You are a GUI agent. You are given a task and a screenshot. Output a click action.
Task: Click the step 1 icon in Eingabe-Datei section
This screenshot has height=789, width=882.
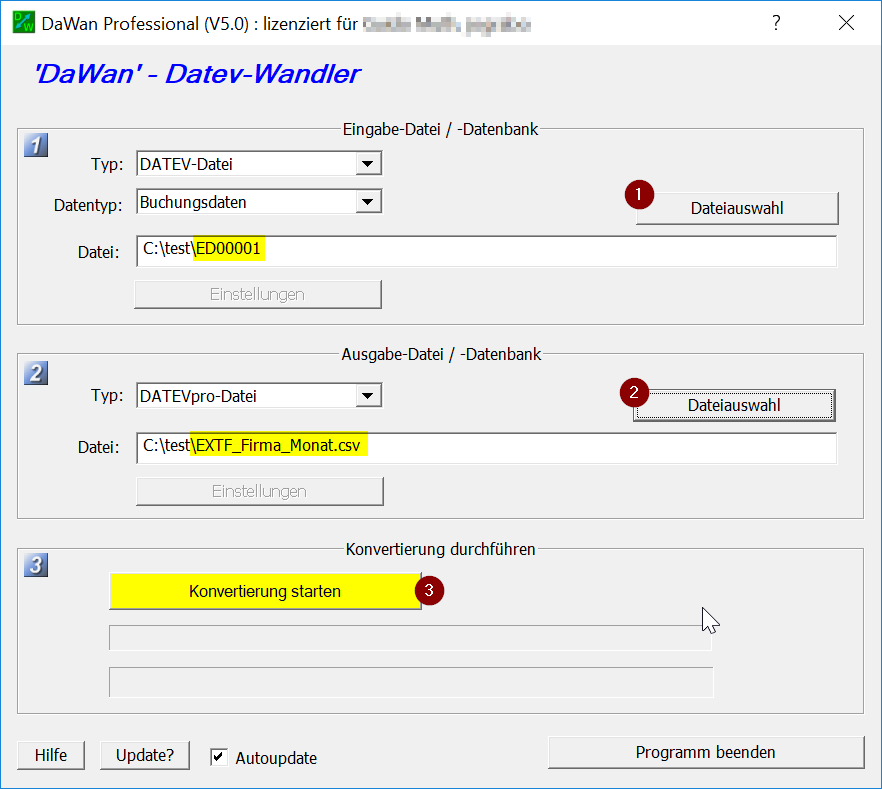36,145
